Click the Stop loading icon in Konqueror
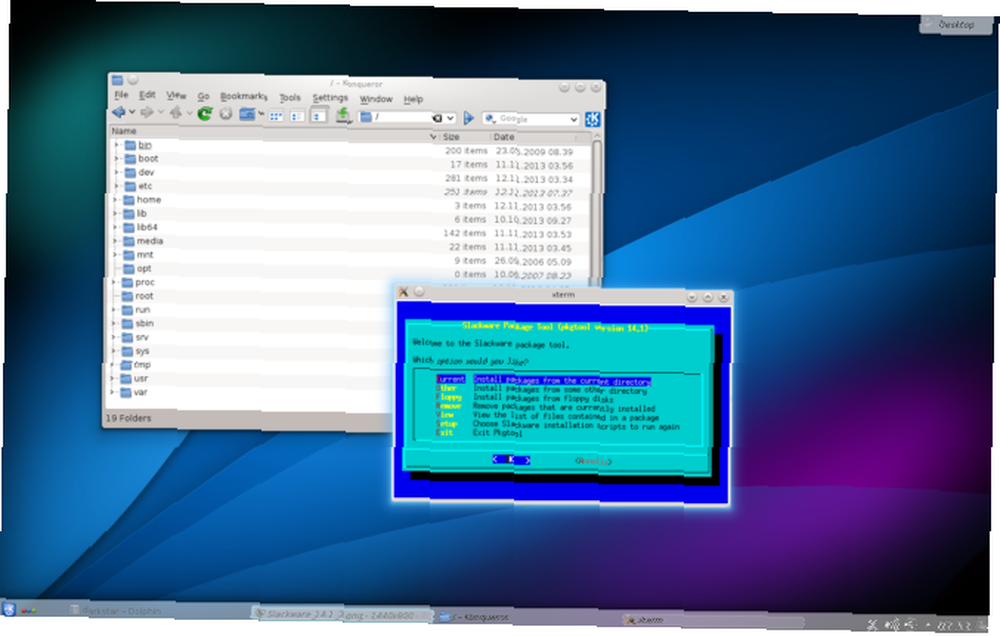The height and width of the screenshot is (636, 1000). pos(226,114)
